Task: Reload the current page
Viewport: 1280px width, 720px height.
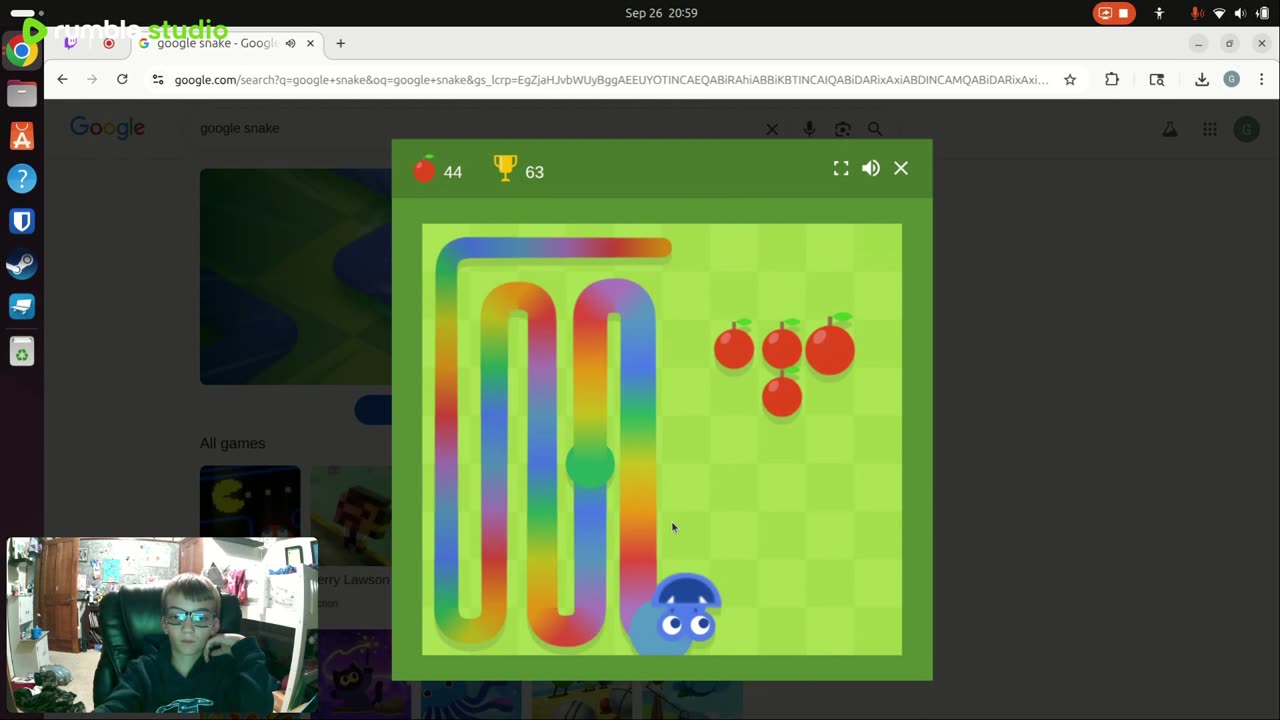Action: [122, 80]
